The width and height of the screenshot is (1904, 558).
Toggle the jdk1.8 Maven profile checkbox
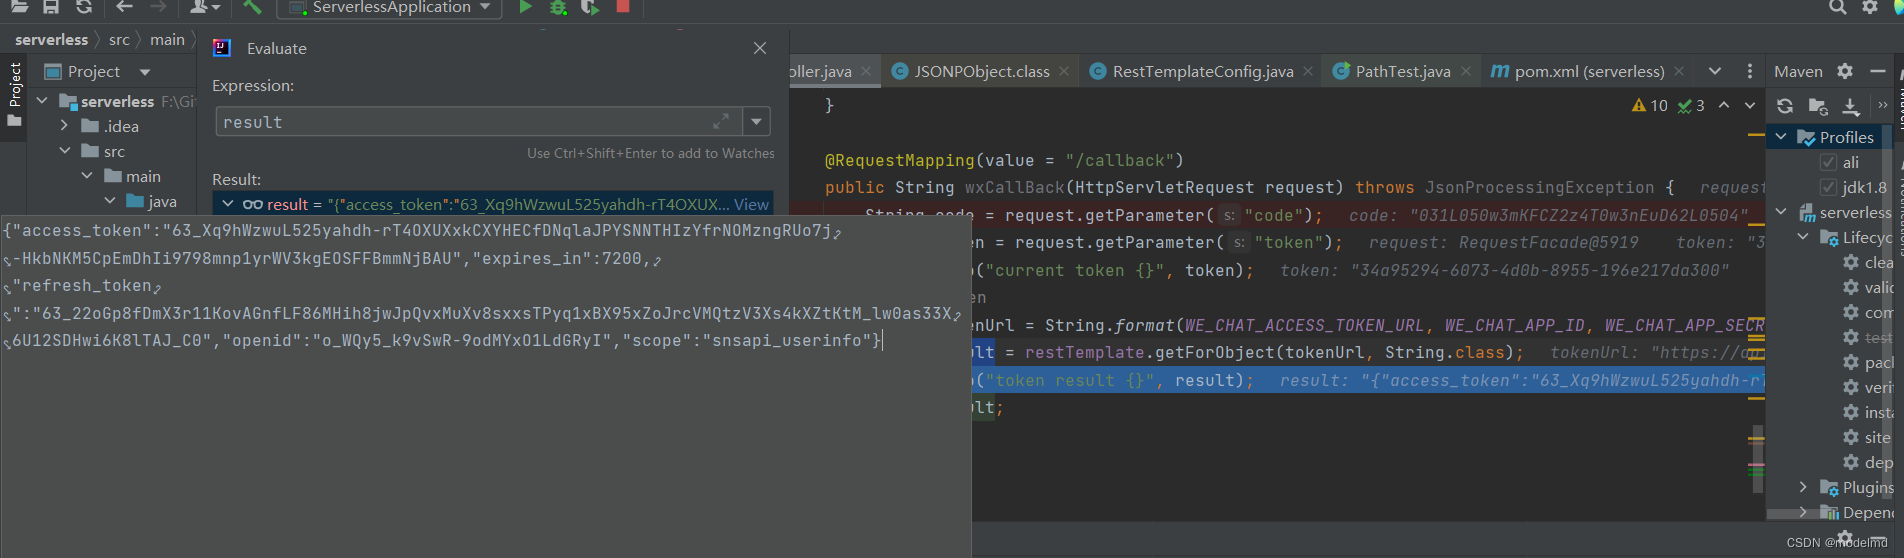pyautogui.click(x=1828, y=187)
